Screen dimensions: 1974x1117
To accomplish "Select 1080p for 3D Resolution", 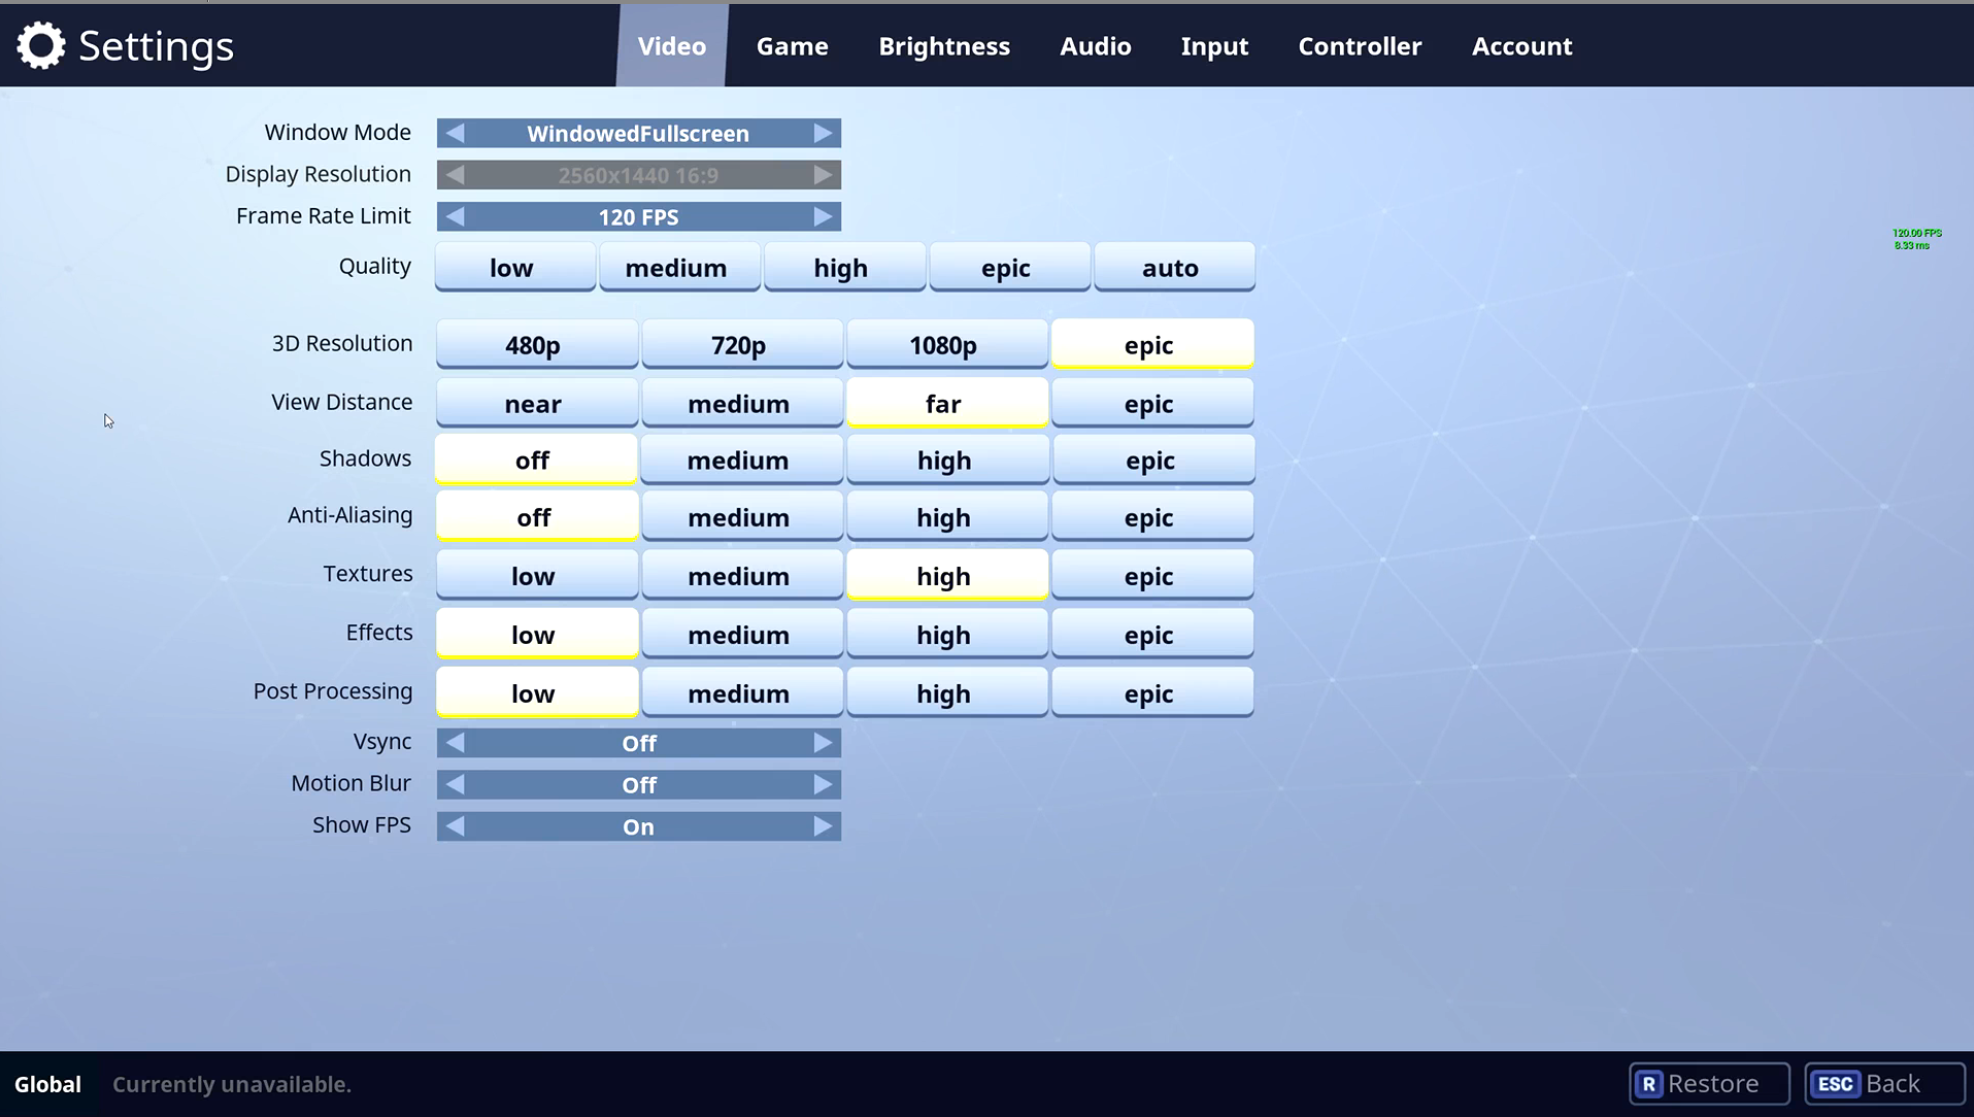I will 946,344.
